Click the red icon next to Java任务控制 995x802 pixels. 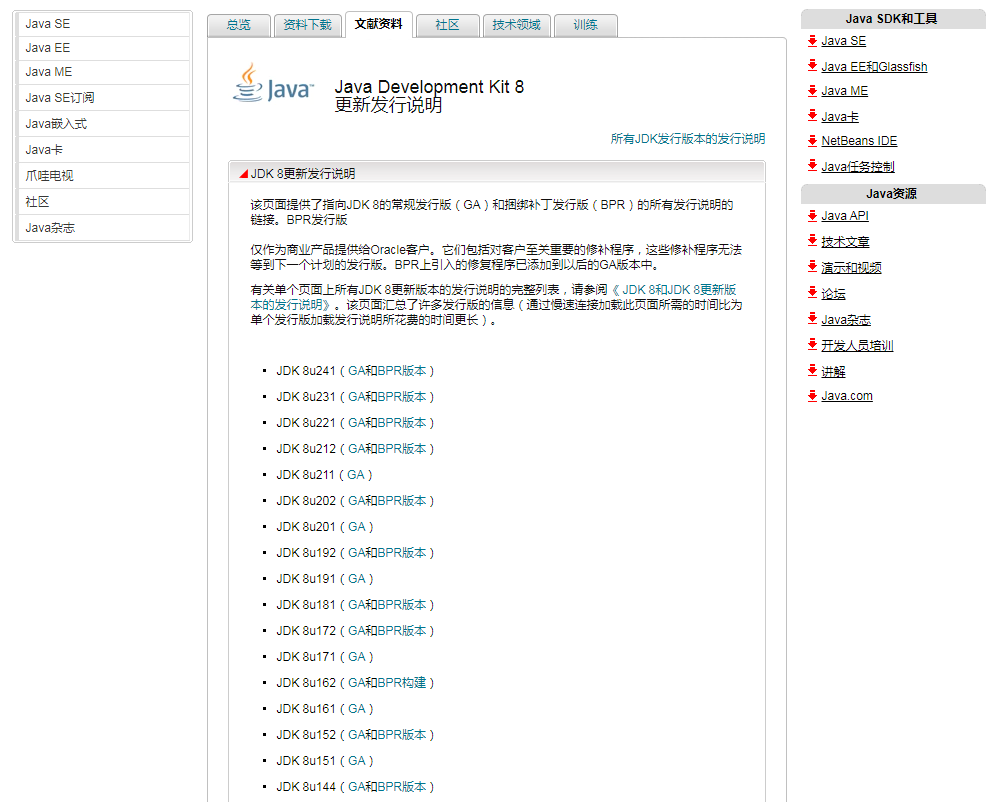point(812,166)
